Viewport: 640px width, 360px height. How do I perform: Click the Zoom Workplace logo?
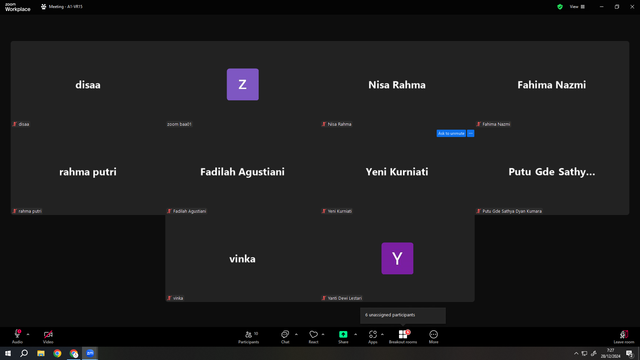tap(18, 7)
